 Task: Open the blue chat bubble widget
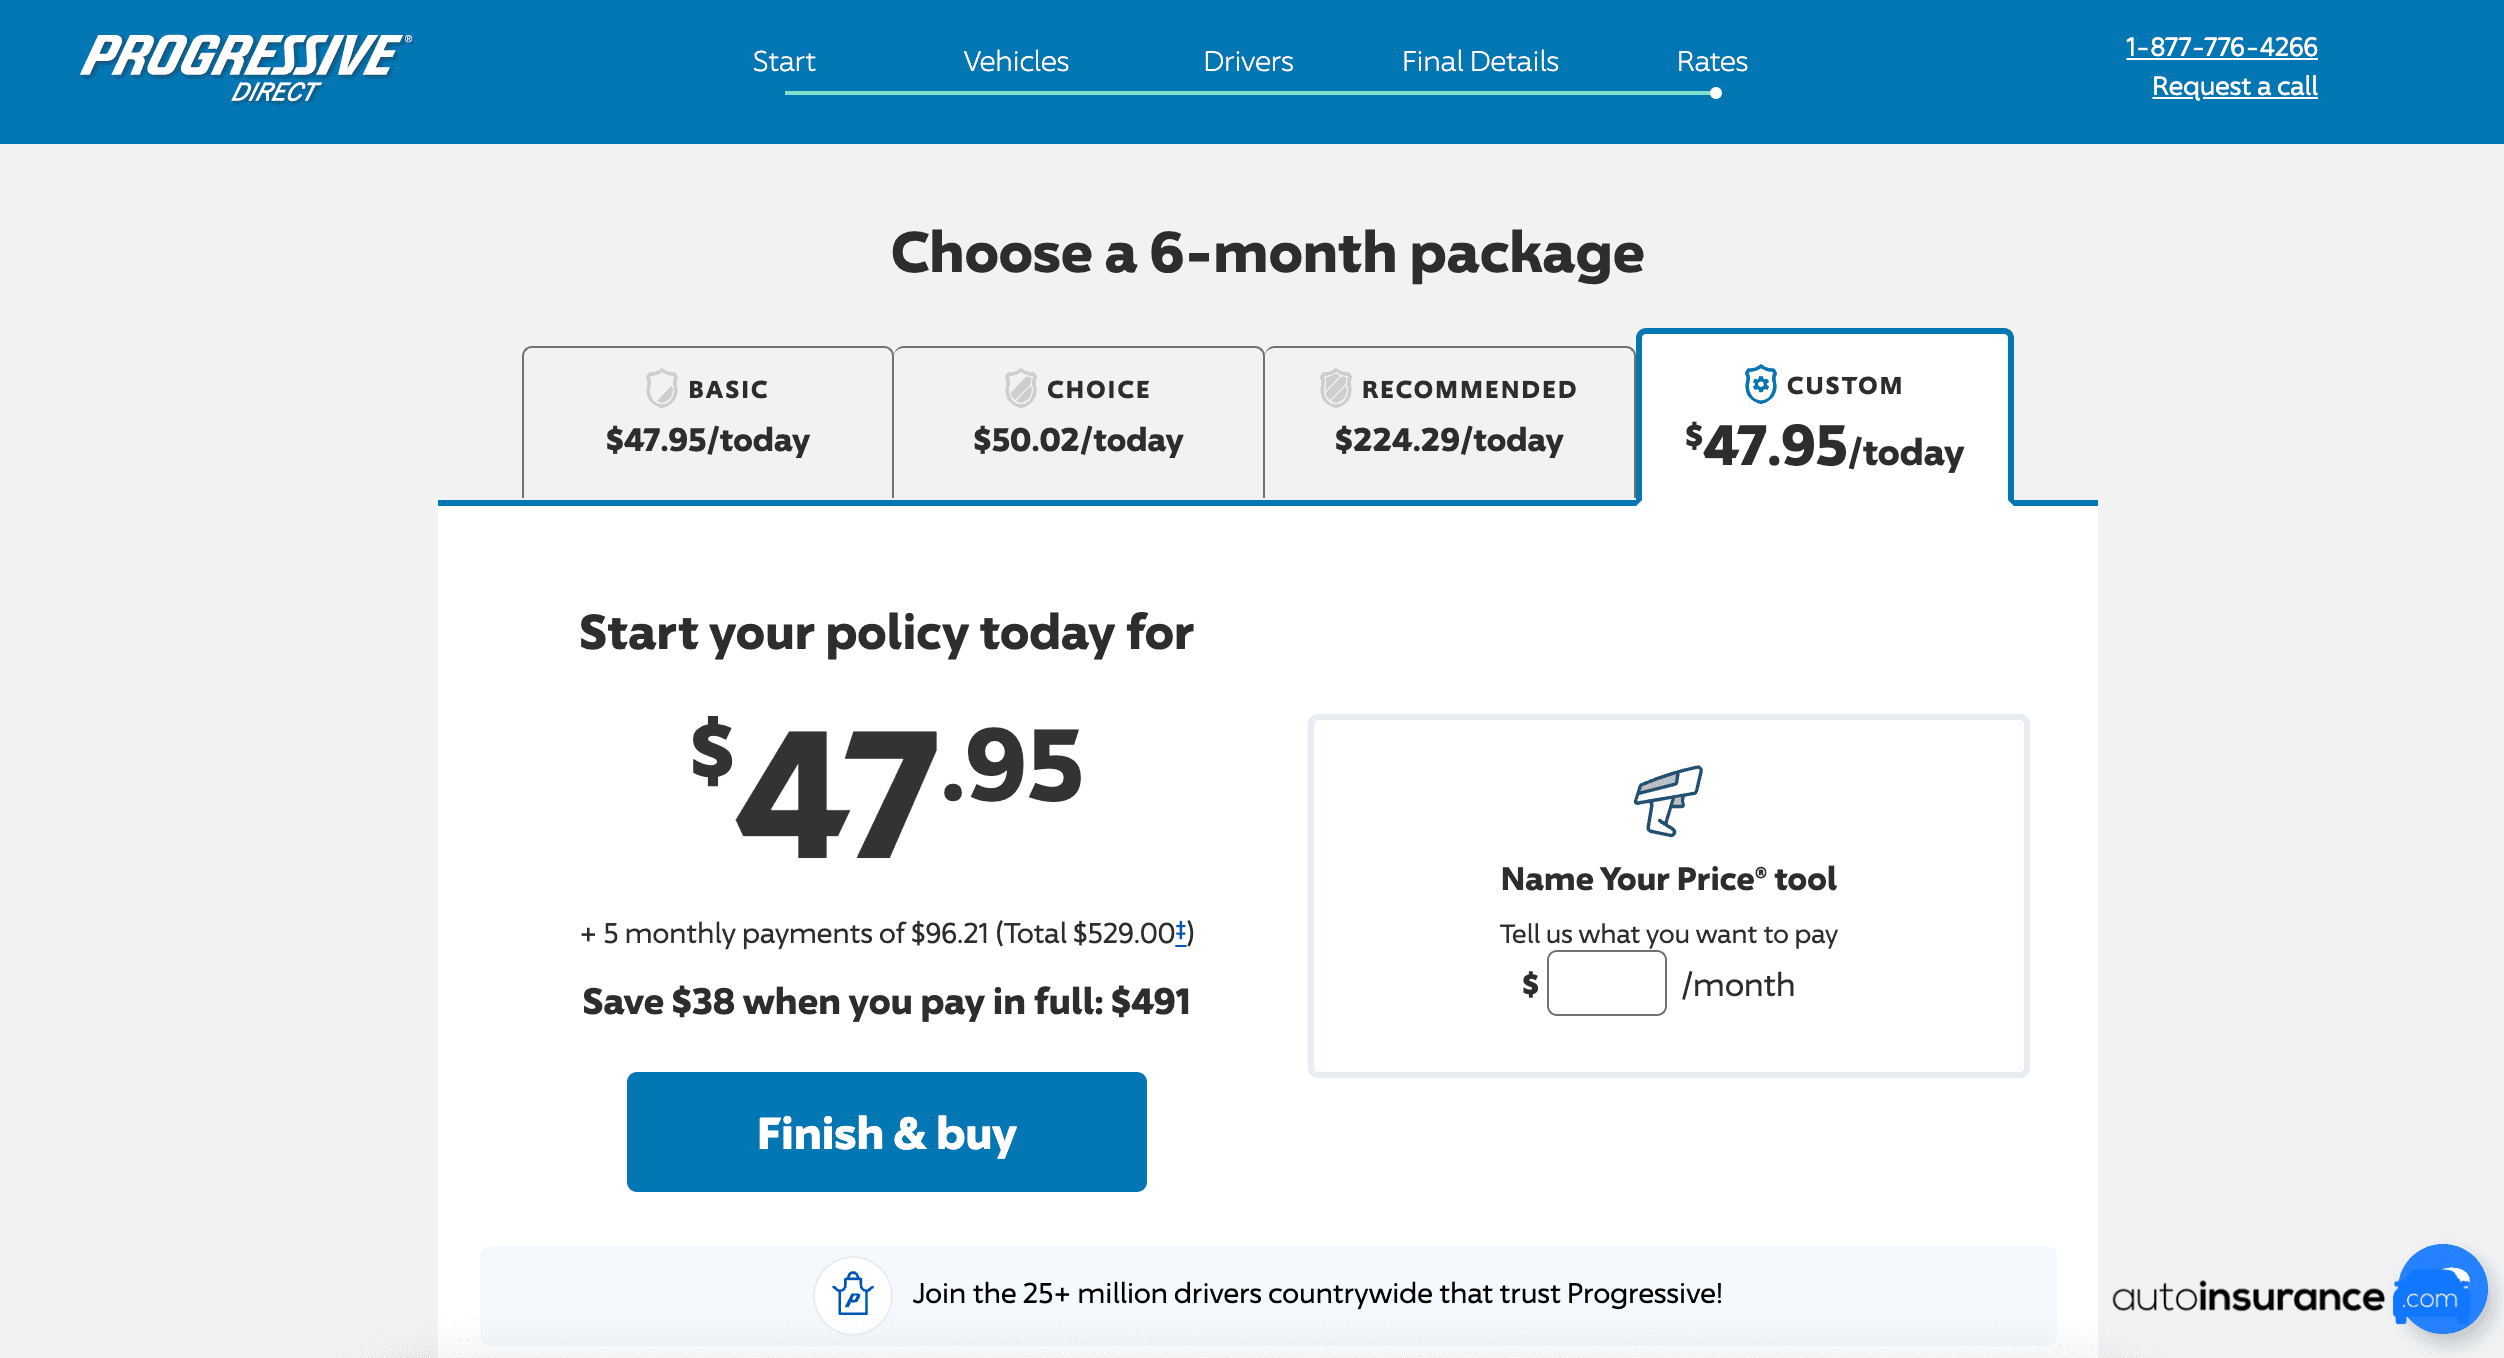point(2442,1288)
